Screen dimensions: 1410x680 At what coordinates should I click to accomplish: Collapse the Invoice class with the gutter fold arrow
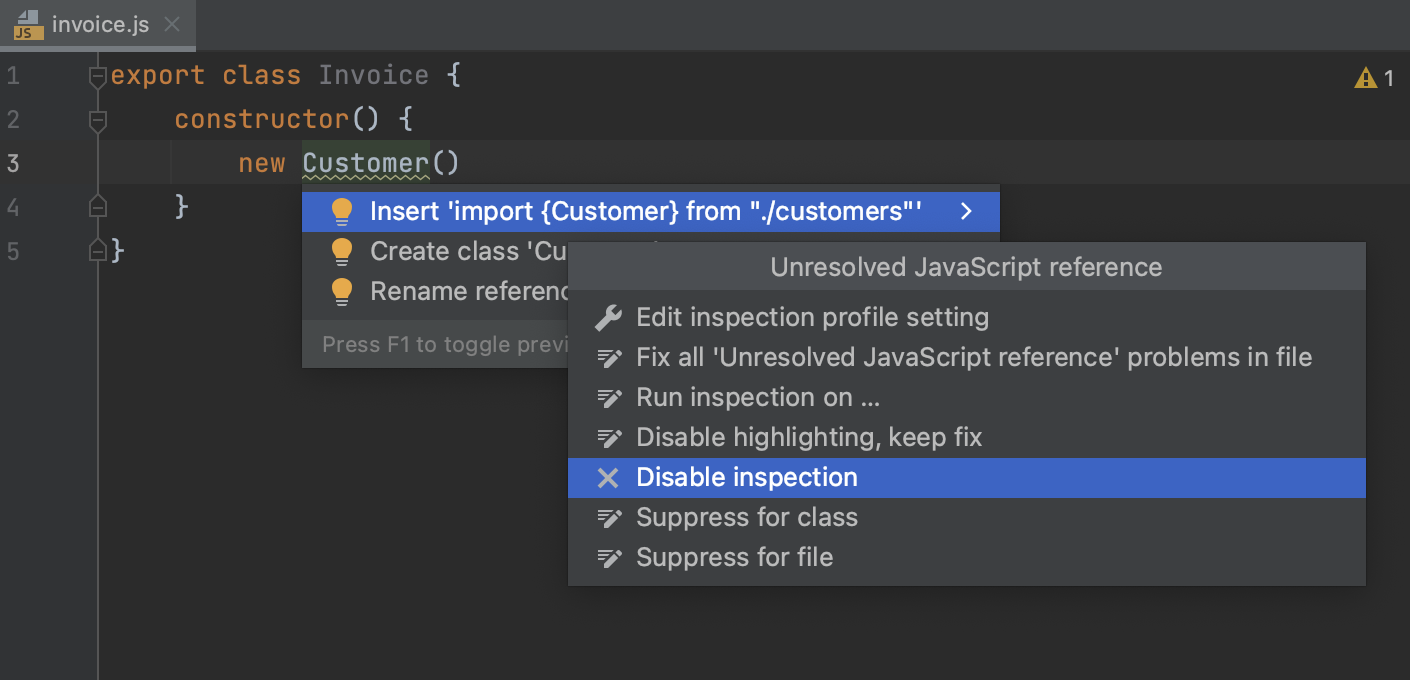(97, 75)
